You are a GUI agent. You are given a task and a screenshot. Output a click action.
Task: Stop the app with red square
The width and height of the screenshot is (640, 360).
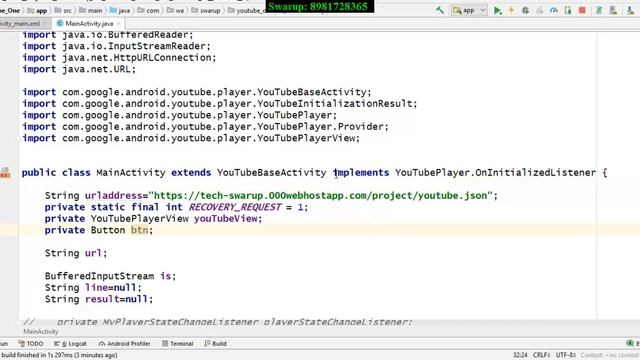582,11
